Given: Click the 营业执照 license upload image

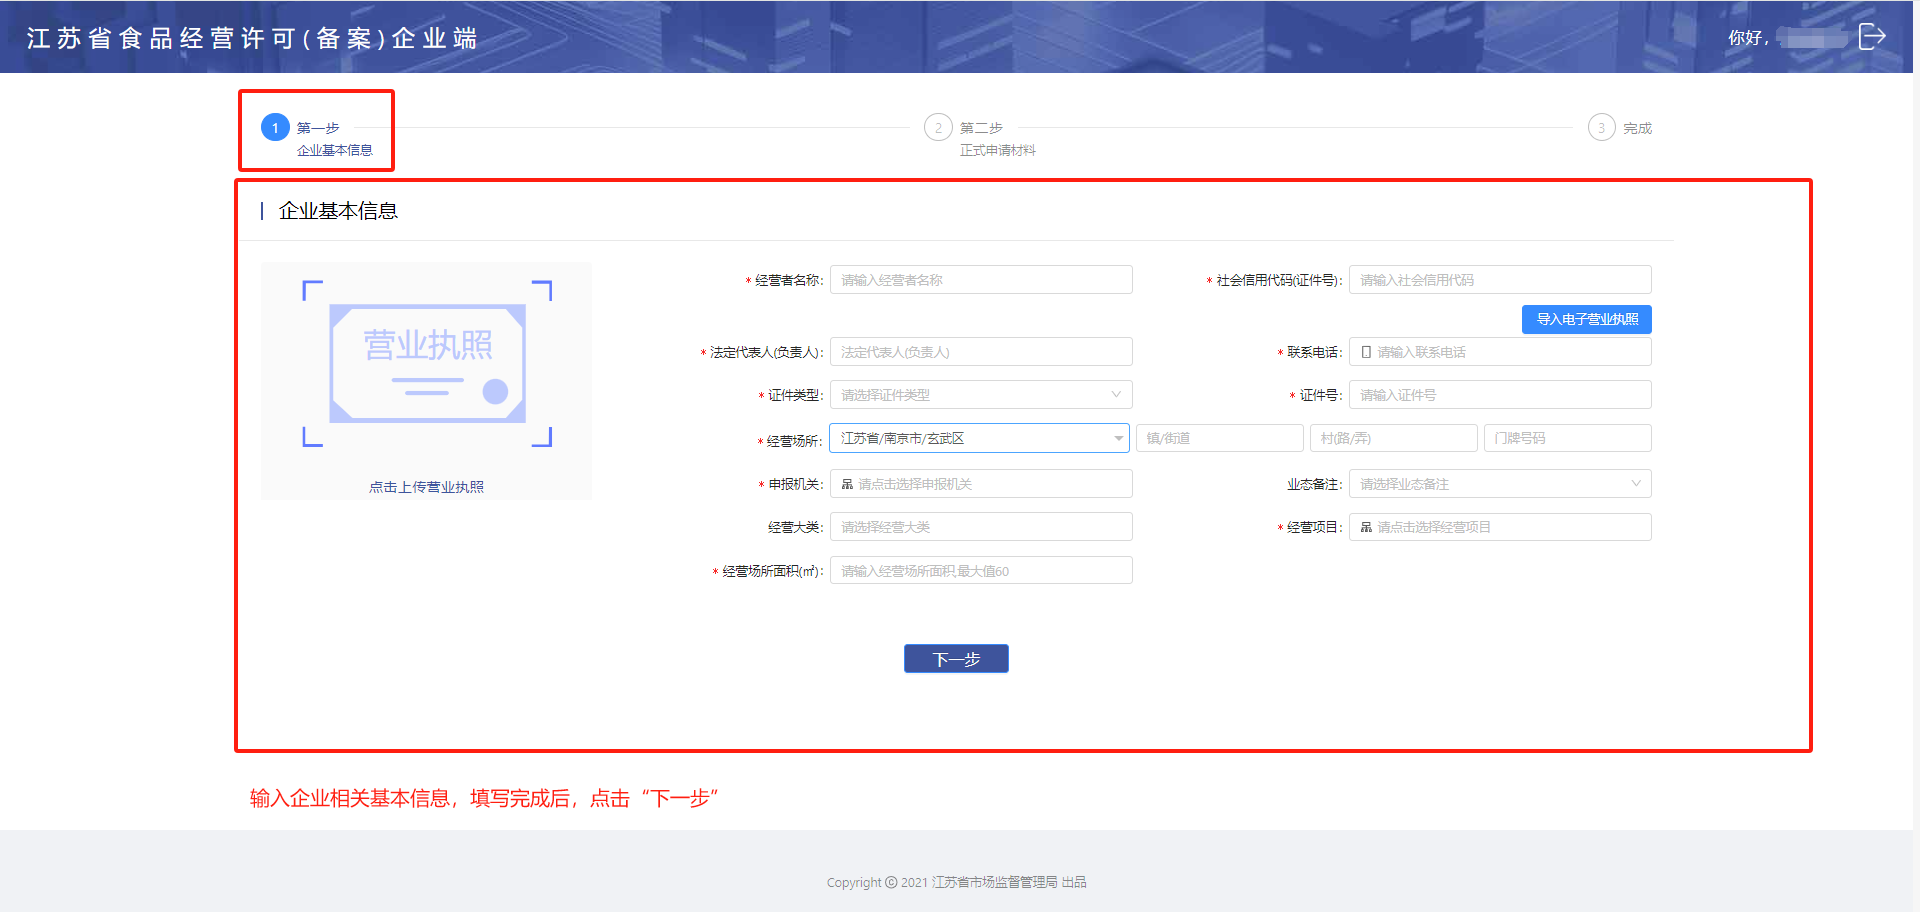Looking at the screenshot, I should click(x=427, y=364).
